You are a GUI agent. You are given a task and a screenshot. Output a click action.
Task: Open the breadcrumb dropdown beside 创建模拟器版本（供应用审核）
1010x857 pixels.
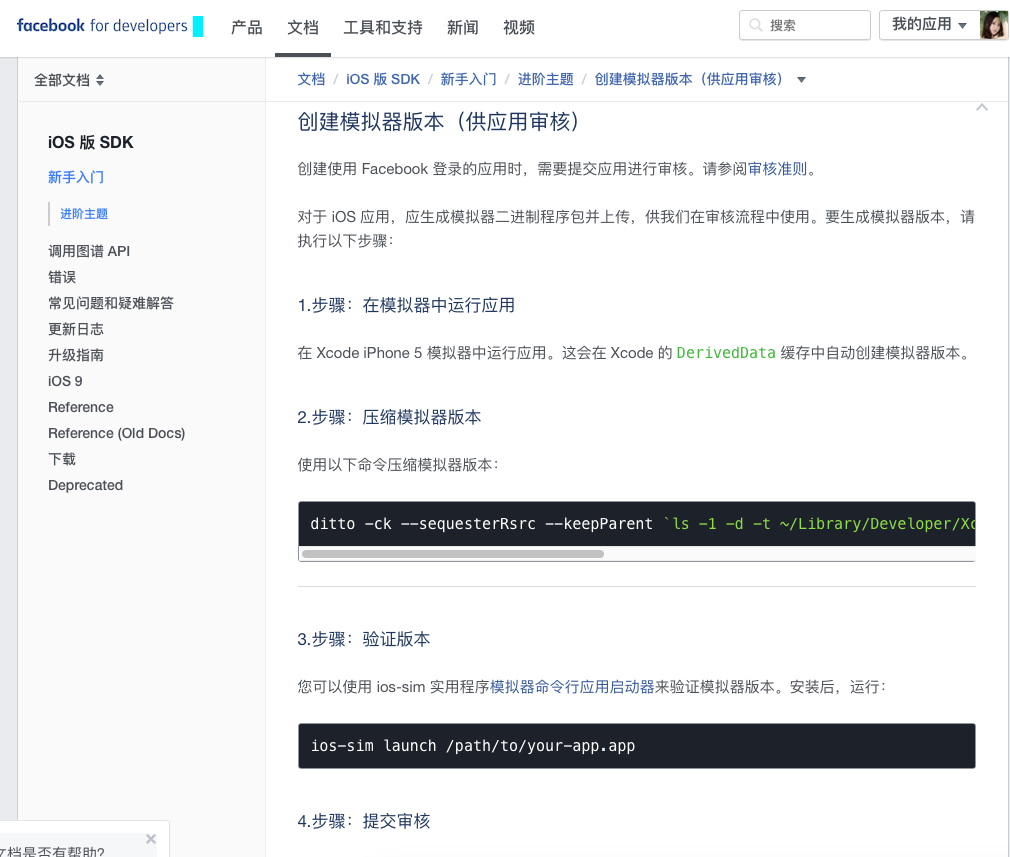point(801,79)
